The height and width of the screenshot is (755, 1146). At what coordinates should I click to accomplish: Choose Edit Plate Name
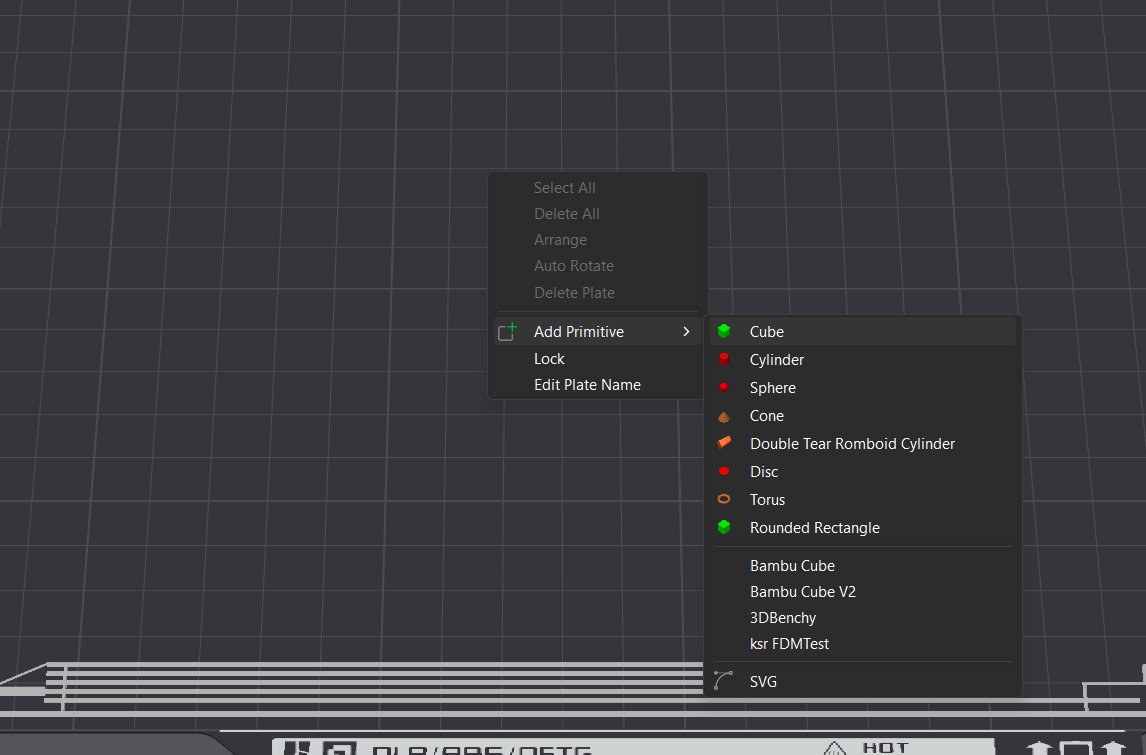pos(587,384)
